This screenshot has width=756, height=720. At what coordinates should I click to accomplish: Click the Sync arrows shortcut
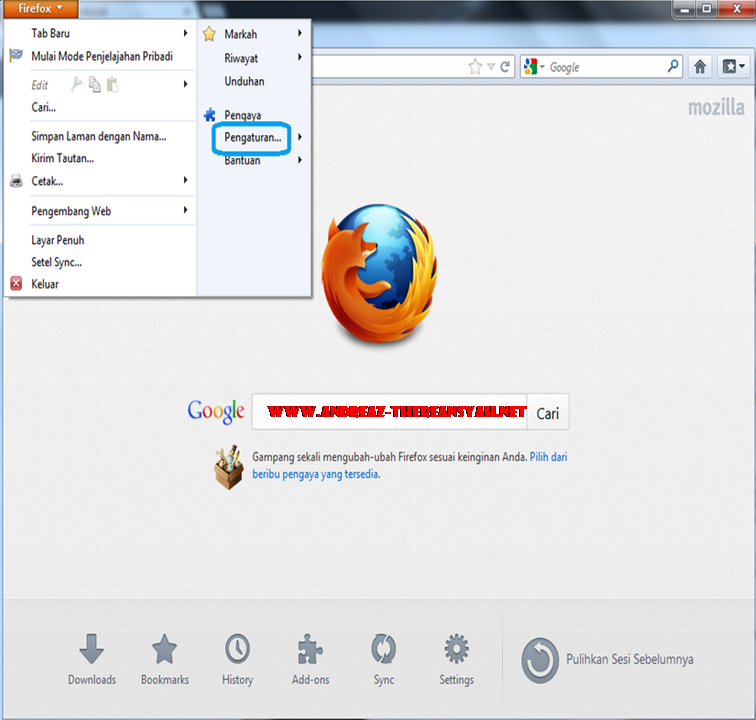[383, 649]
